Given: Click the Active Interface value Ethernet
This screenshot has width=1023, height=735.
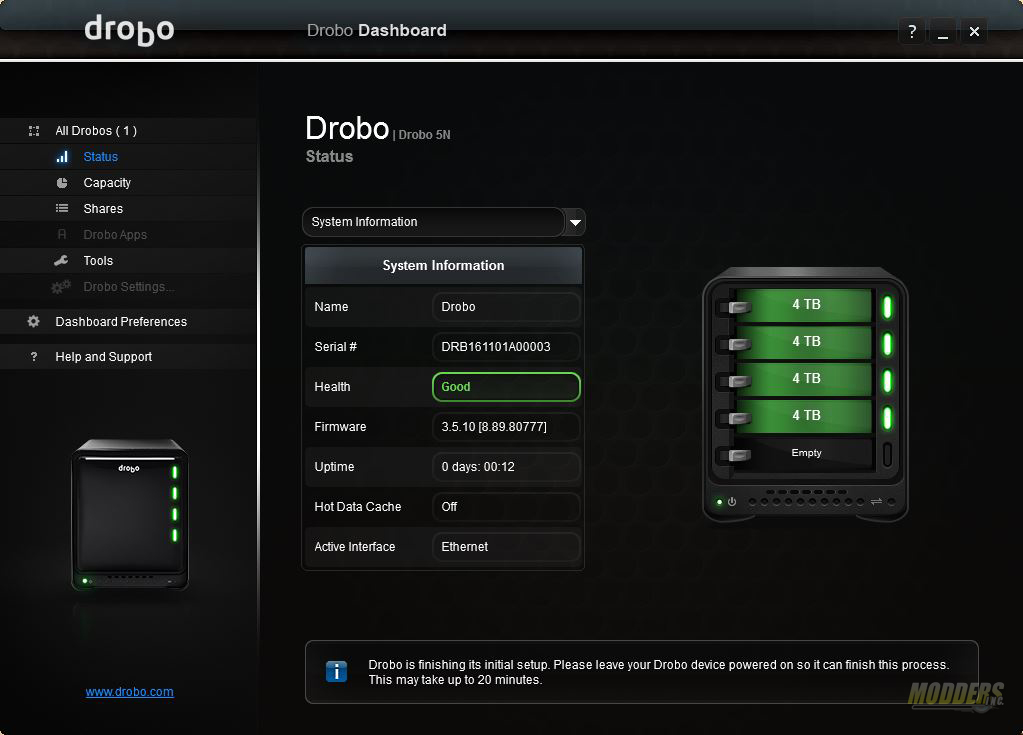Looking at the screenshot, I should click(506, 547).
